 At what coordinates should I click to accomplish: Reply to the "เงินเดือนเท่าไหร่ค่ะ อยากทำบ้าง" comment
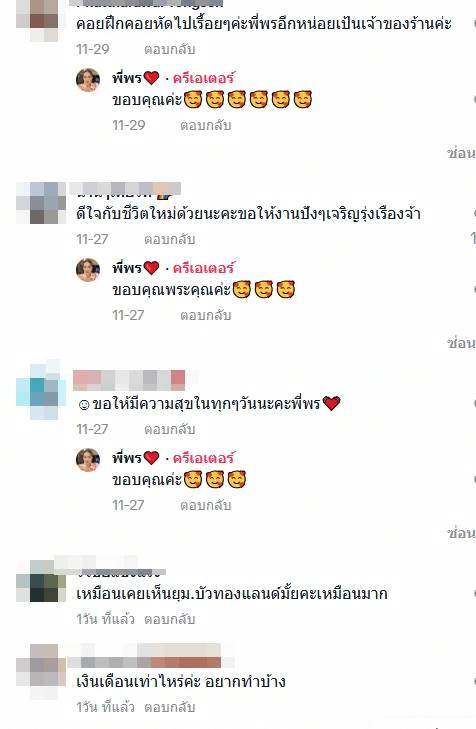(x=169, y=707)
